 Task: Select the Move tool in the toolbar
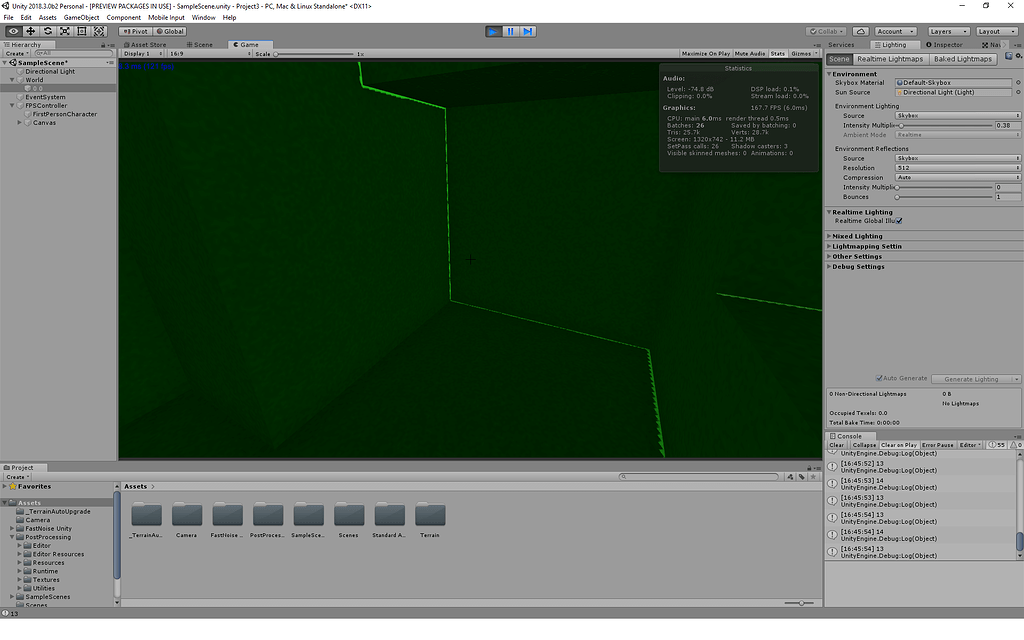(31, 31)
